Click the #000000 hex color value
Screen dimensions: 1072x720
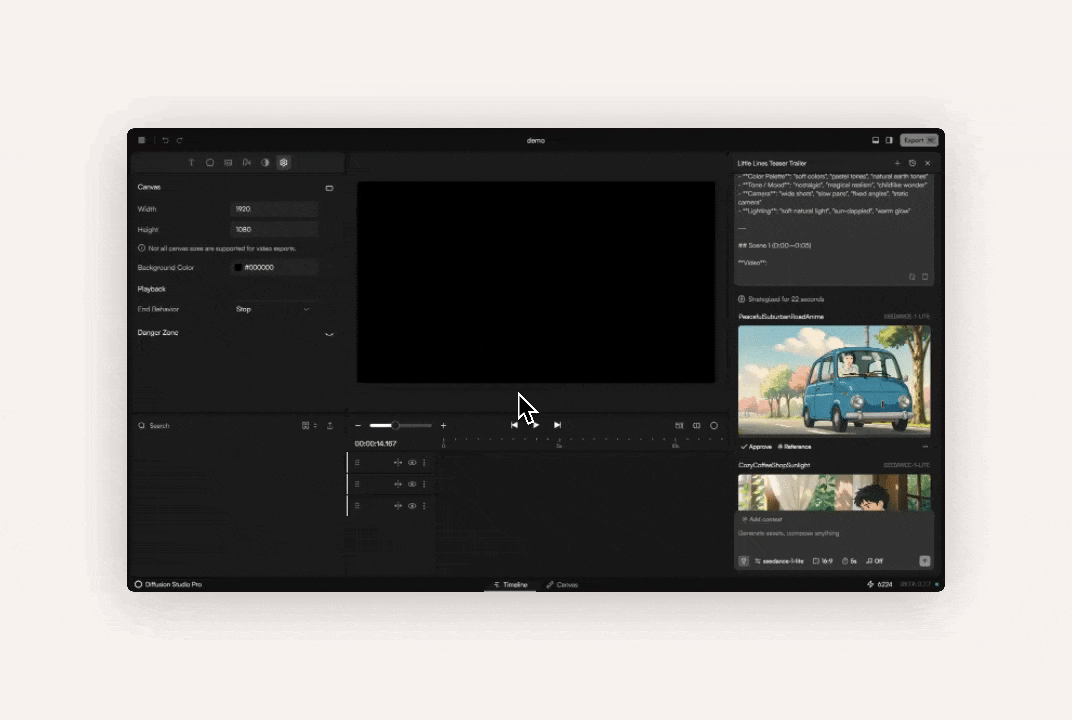(259, 267)
